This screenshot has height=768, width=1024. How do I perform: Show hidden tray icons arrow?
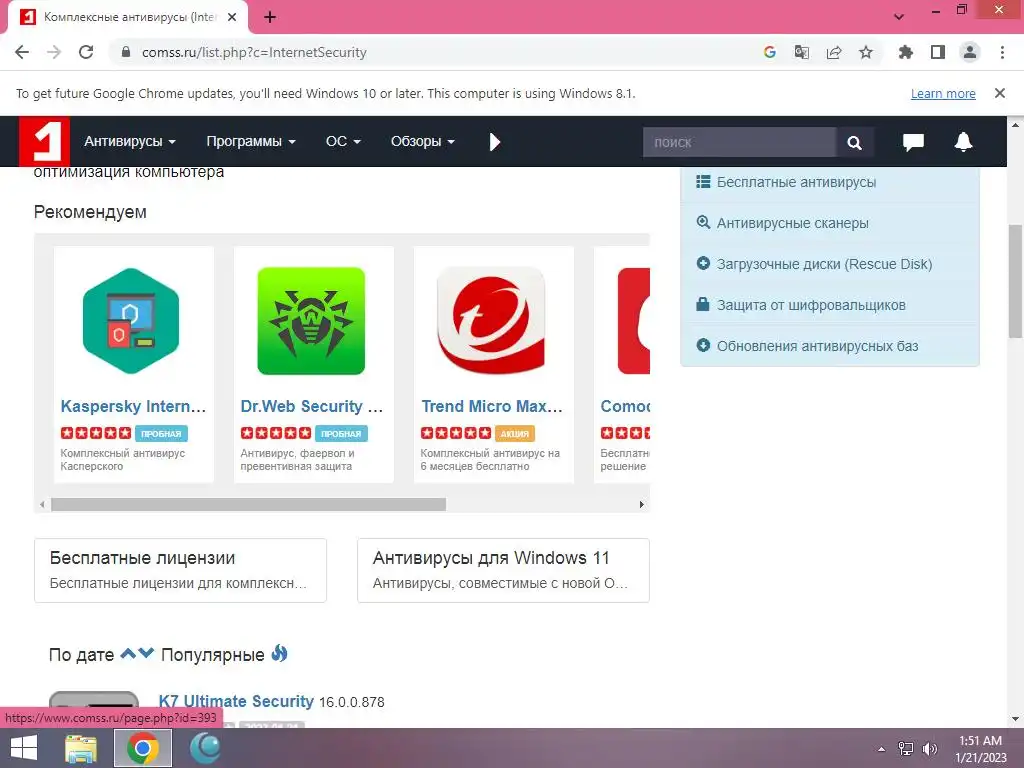click(882, 749)
